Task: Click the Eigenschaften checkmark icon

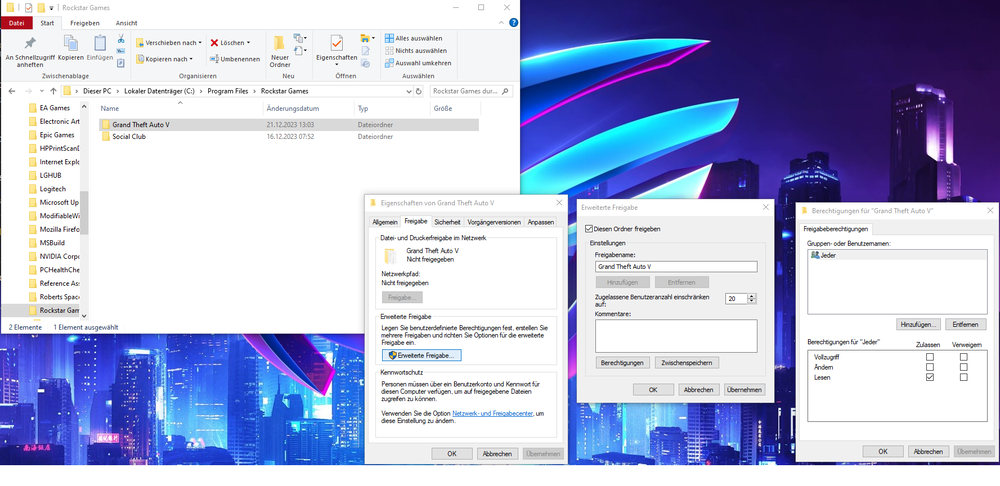Action: pyautogui.click(x=337, y=43)
